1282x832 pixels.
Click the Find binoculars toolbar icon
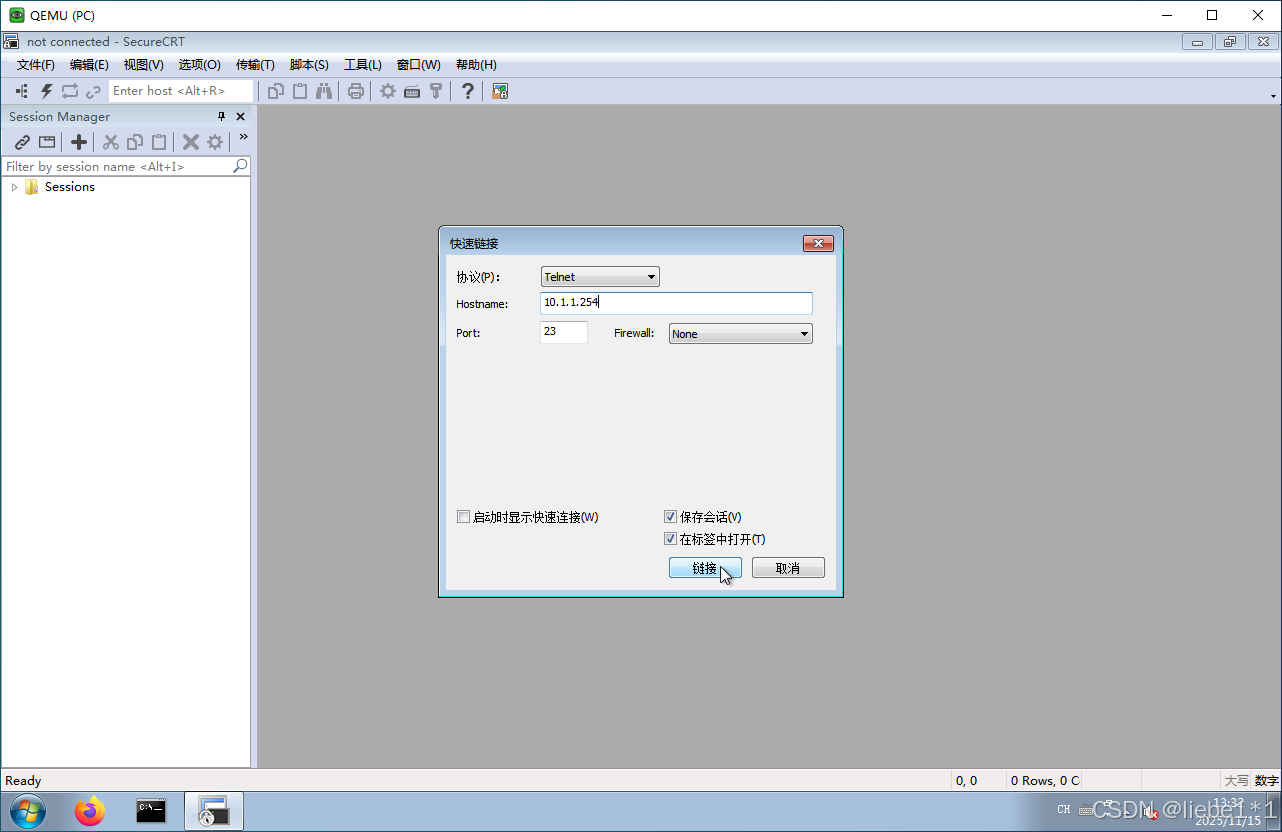324,91
